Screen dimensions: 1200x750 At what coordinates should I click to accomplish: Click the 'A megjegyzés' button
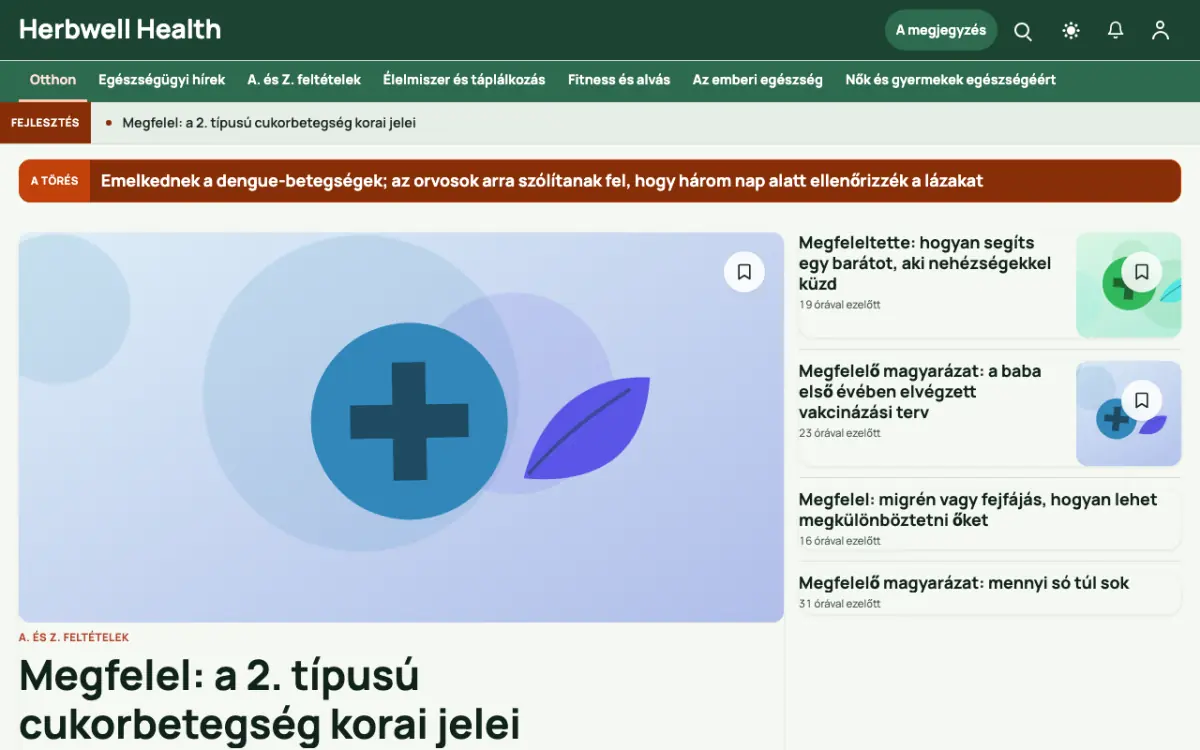[x=941, y=30]
